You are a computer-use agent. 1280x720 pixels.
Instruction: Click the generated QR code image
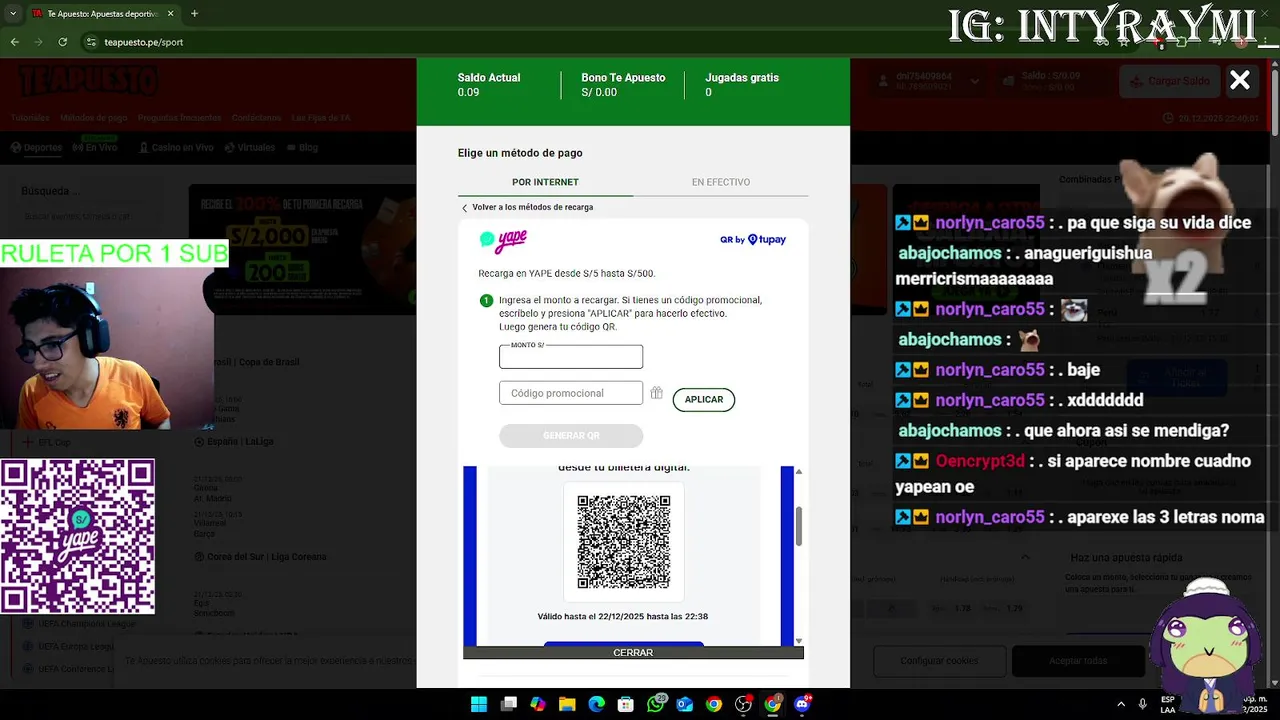(x=624, y=542)
